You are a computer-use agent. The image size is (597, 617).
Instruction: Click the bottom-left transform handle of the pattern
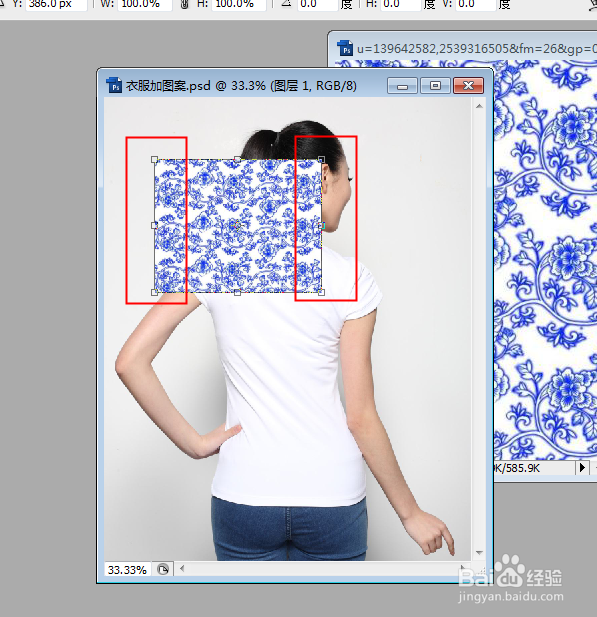point(154,292)
